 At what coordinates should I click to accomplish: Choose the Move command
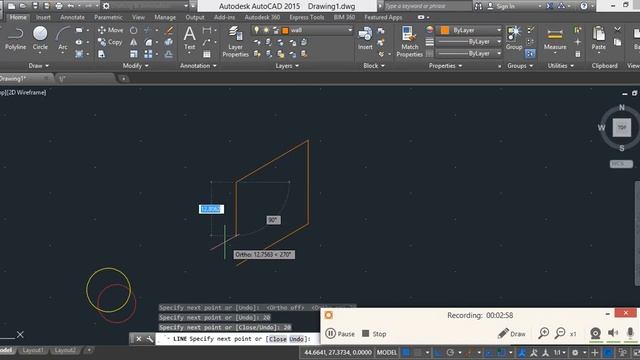tap(110, 30)
